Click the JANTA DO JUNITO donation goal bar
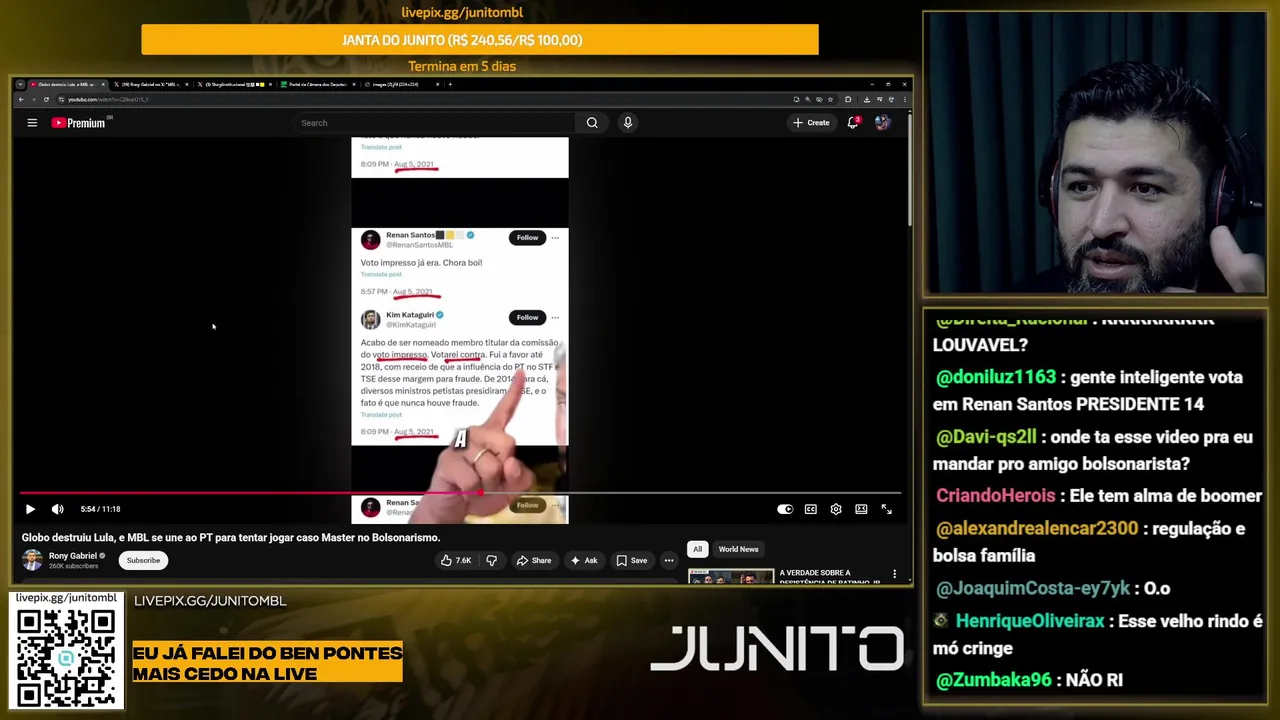 coord(480,40)
